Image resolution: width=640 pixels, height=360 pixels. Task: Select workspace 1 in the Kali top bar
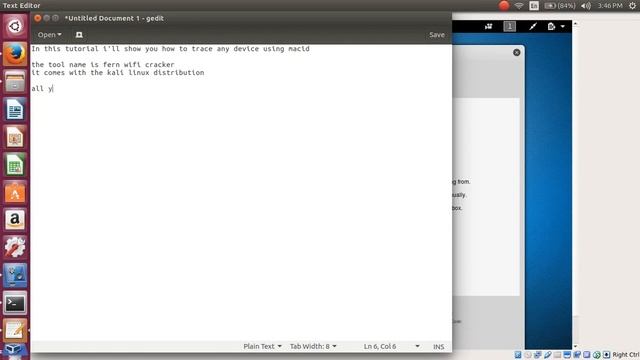click(509, 27)
